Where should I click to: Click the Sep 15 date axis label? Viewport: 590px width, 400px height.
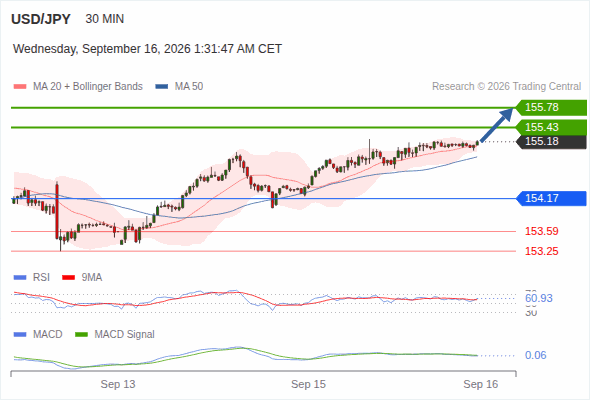tap(308, 385)
